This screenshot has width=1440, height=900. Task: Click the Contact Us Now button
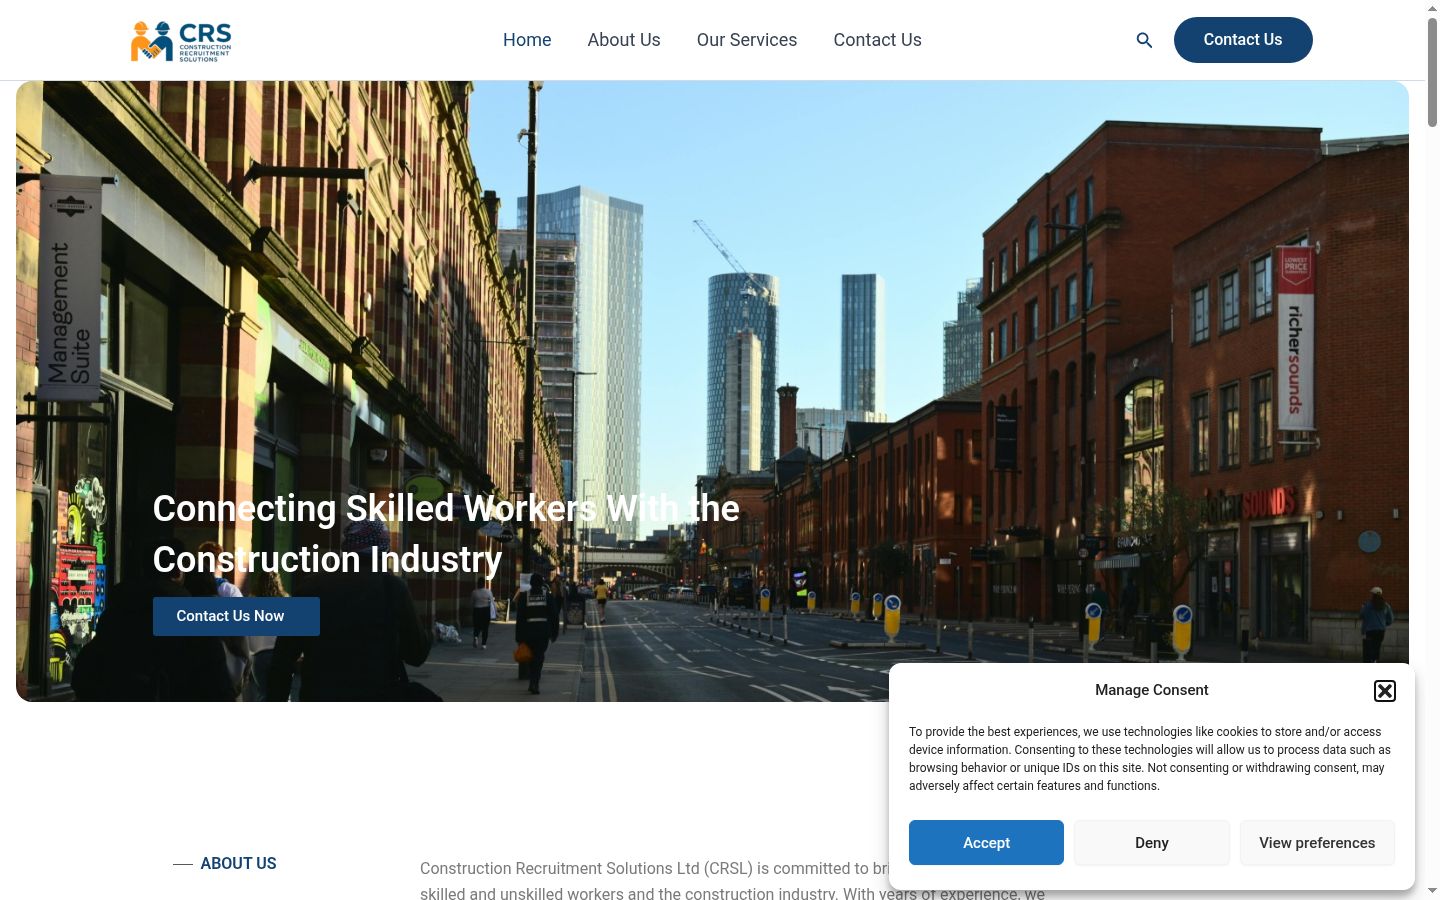click(236, 616)
